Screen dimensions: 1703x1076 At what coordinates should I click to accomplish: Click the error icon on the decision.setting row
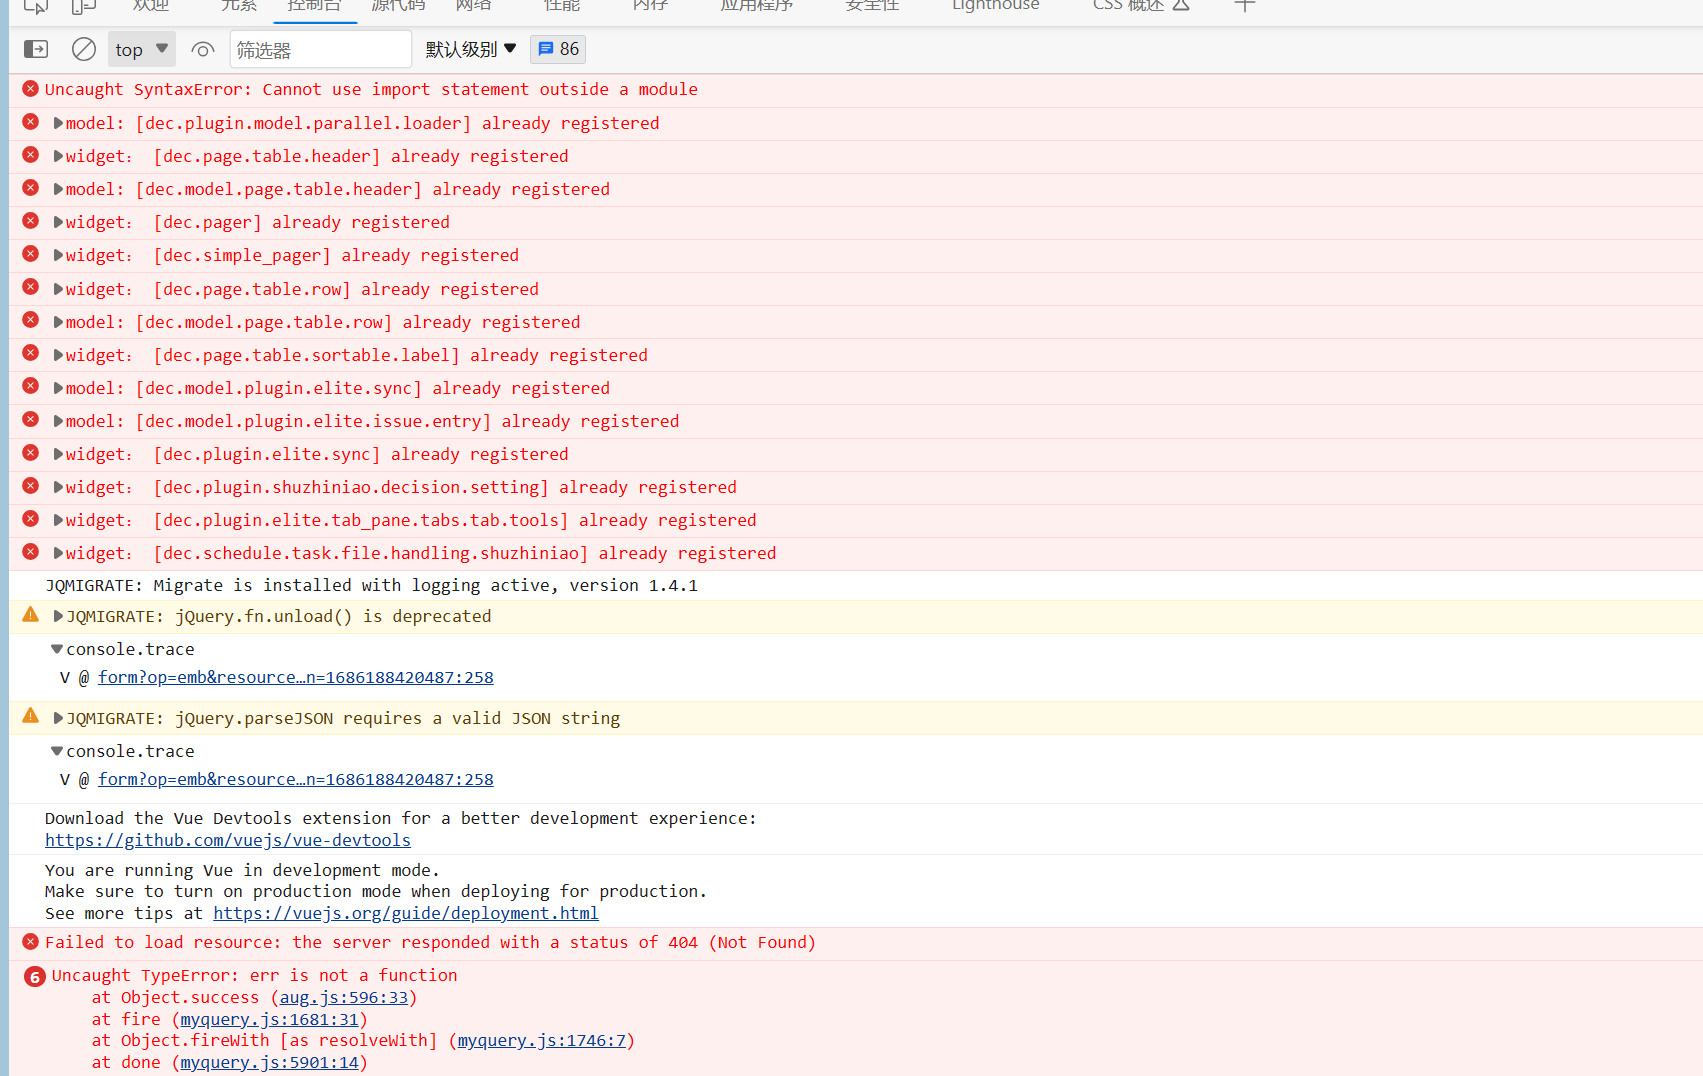click(31, 486)
